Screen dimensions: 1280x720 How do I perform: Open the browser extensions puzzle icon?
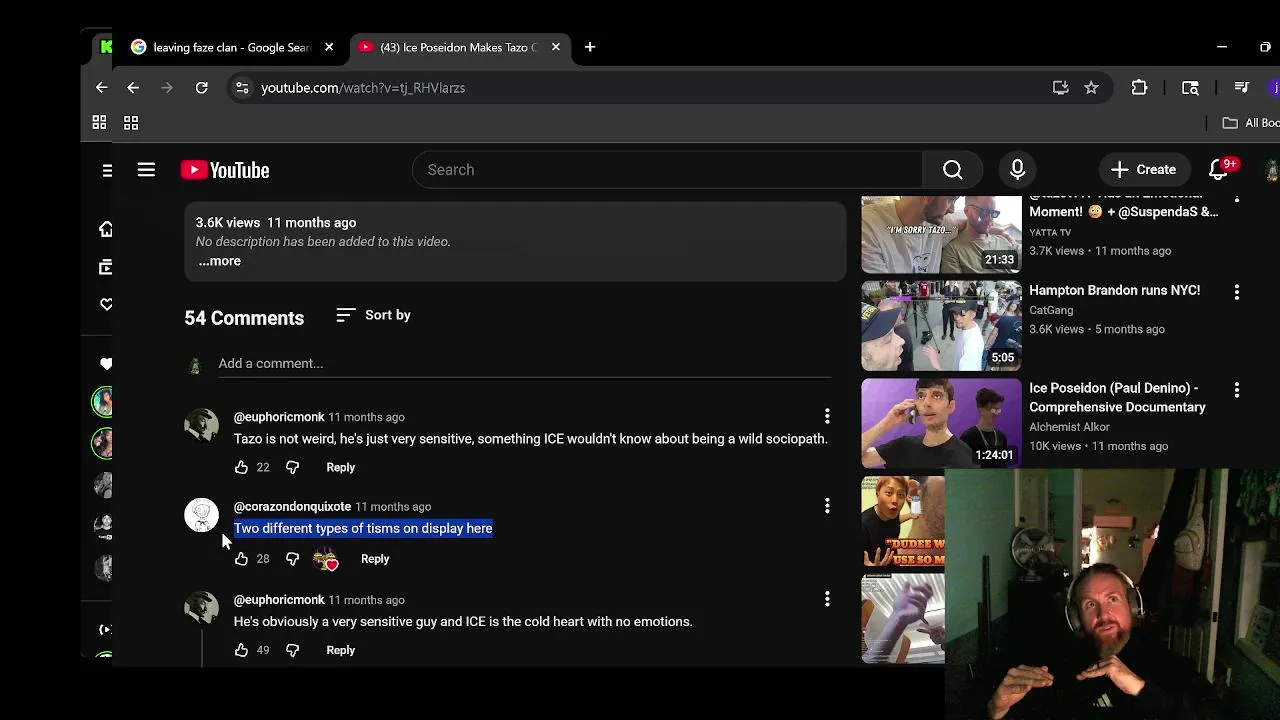pos(1139,88)
